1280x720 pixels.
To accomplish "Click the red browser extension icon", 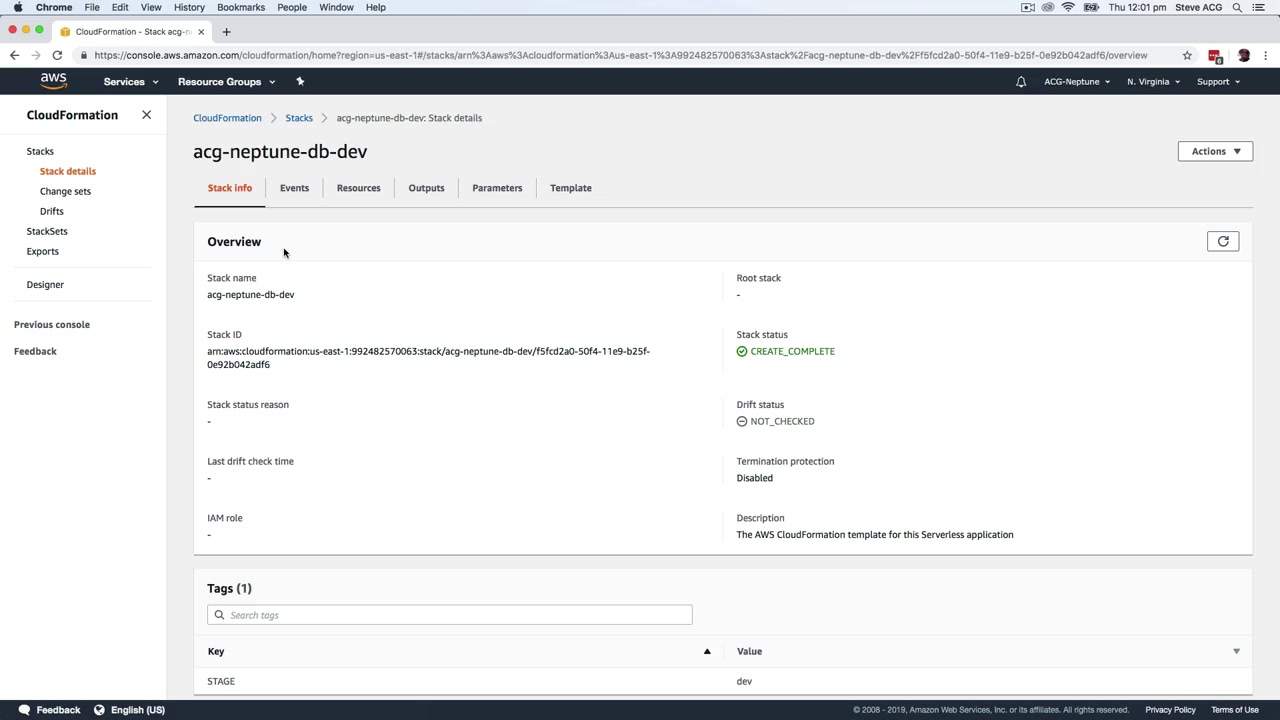I will 1215,56.
